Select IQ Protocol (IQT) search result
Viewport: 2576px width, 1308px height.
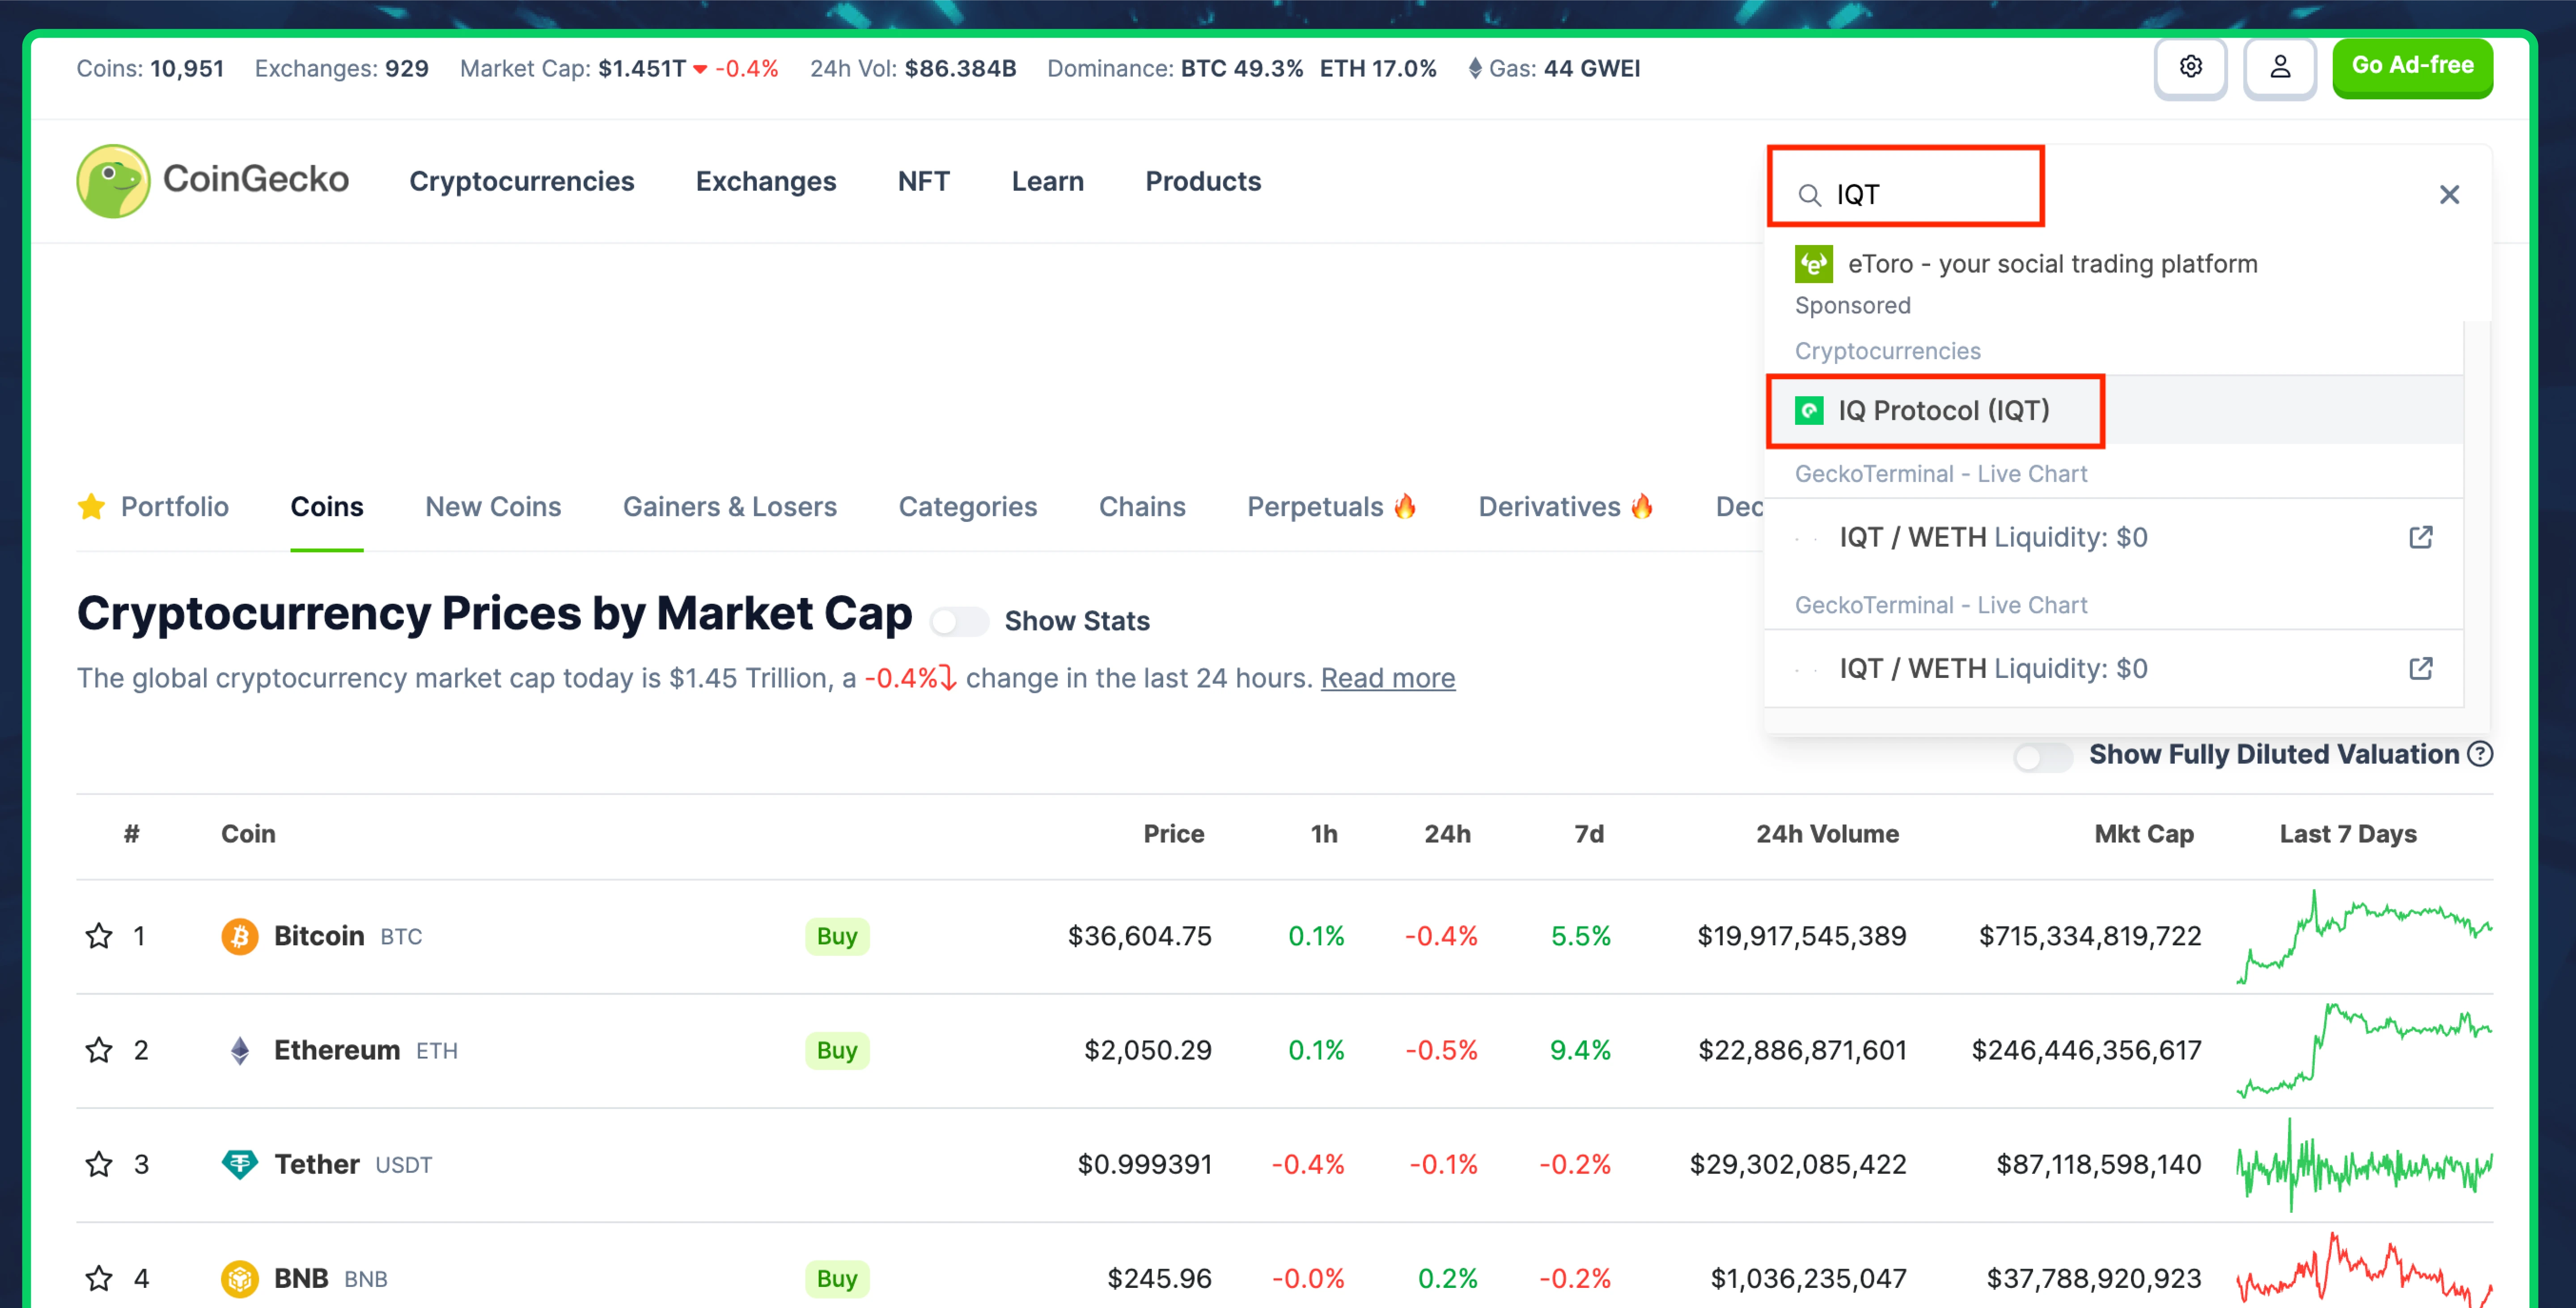tap(2114, 411)
